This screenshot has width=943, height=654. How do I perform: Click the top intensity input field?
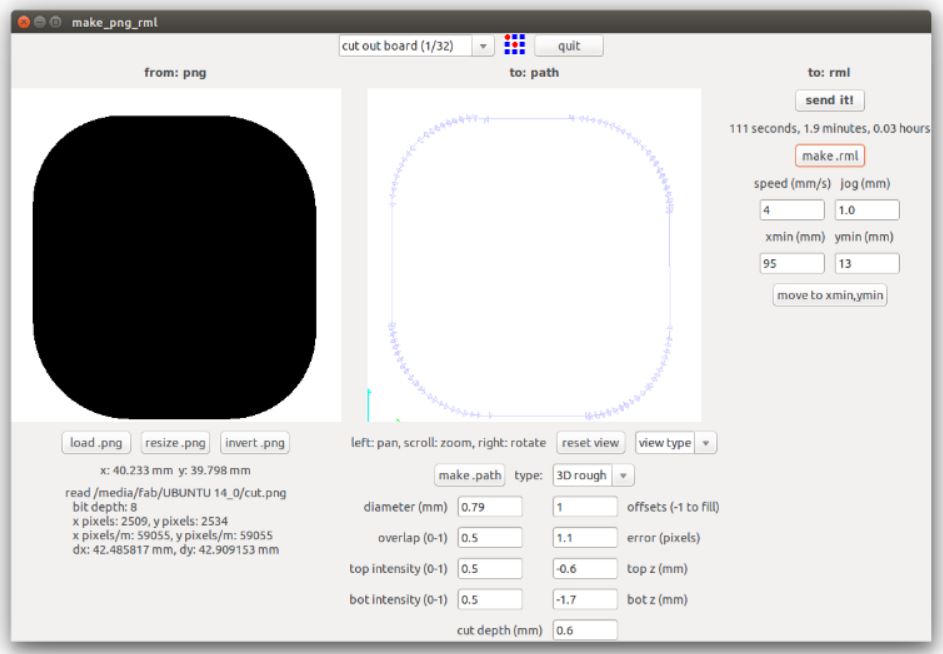490,569
